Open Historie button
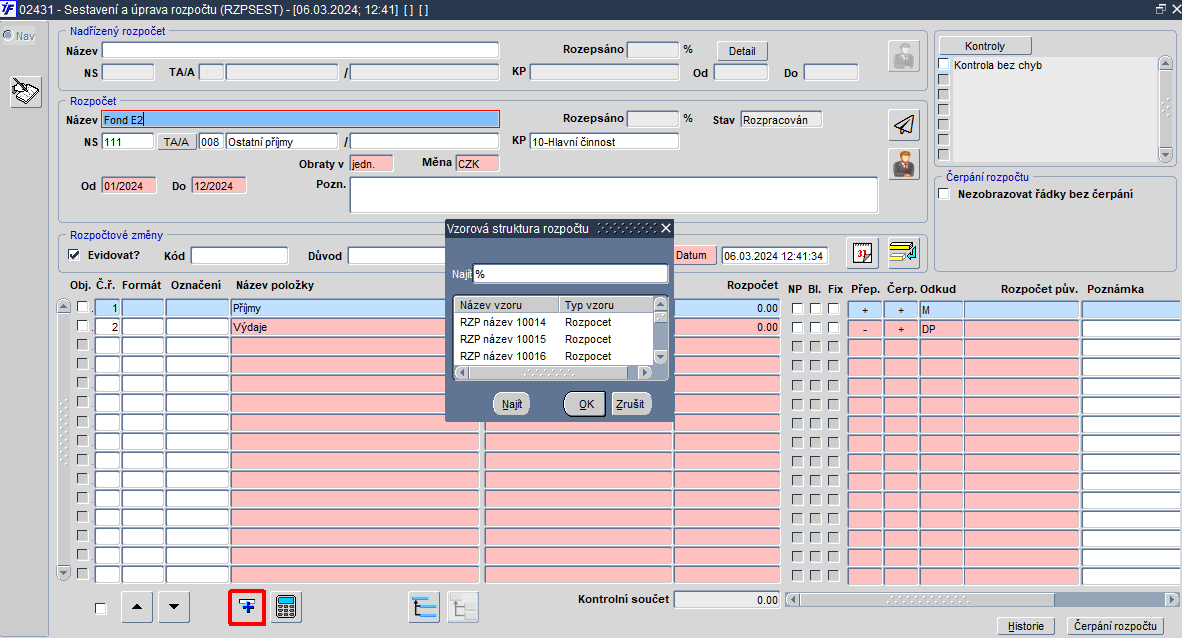The width and height of the screenshot is (1182, 638). (x=1025, y=626)
